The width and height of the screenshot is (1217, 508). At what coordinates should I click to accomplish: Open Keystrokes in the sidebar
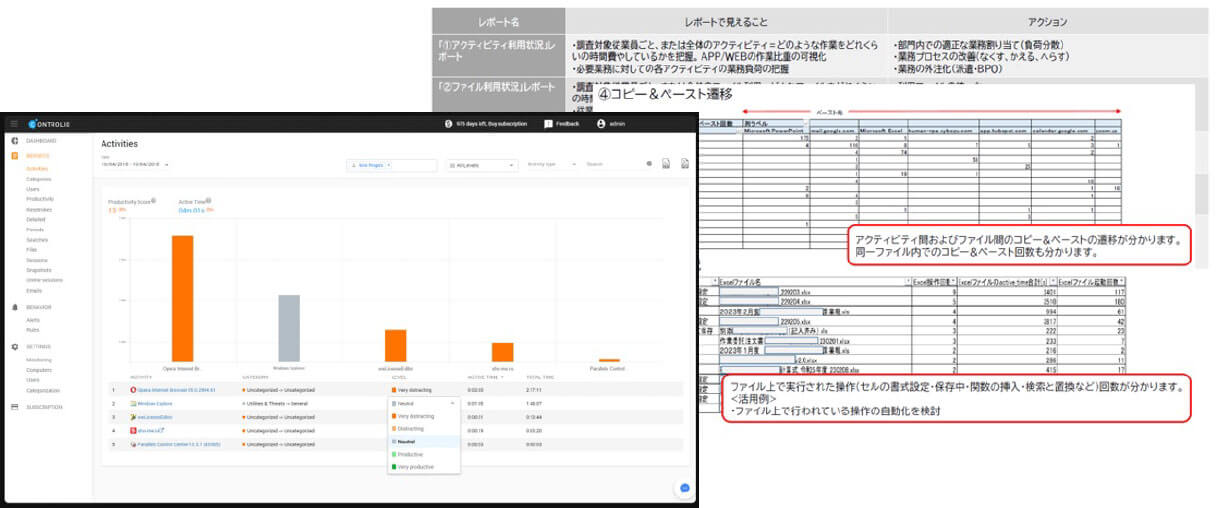39,209
